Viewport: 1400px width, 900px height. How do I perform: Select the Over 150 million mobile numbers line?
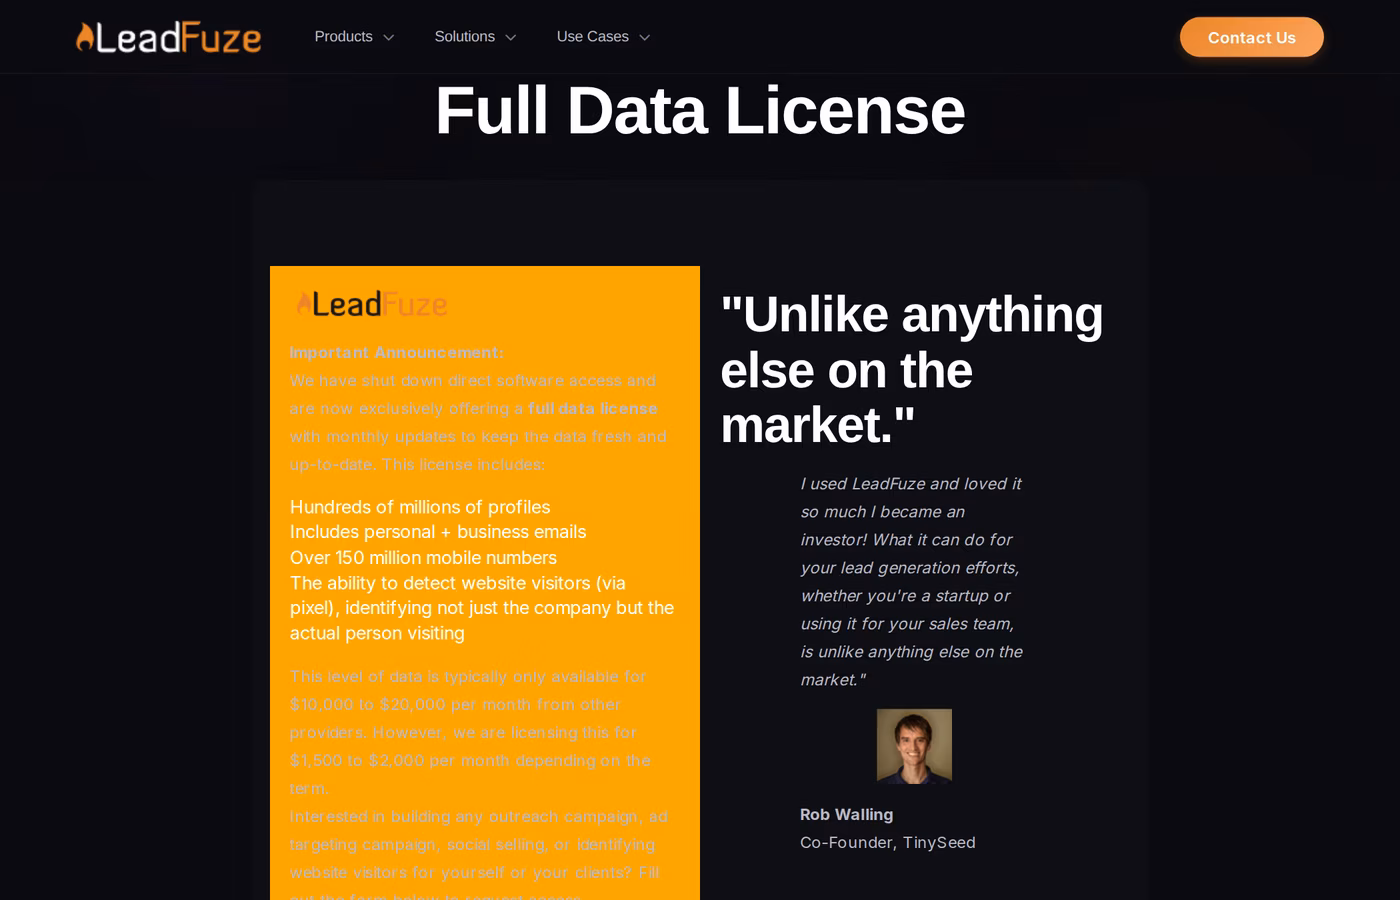point(423,558)
